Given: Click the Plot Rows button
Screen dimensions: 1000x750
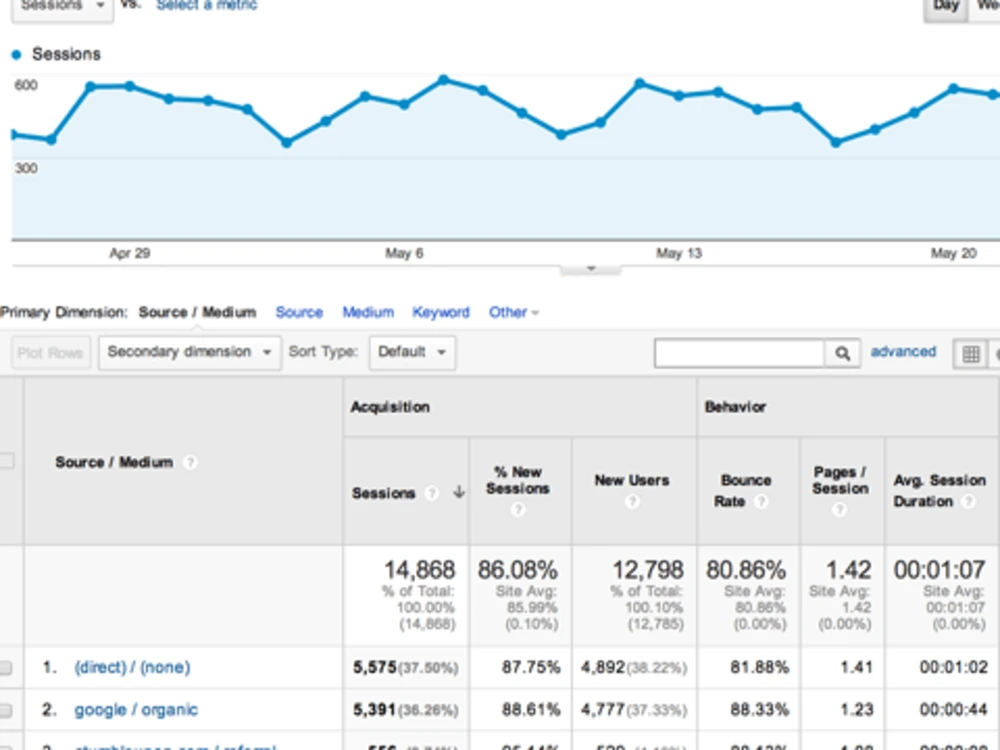Looking at the screenshot, I should 50,353.
